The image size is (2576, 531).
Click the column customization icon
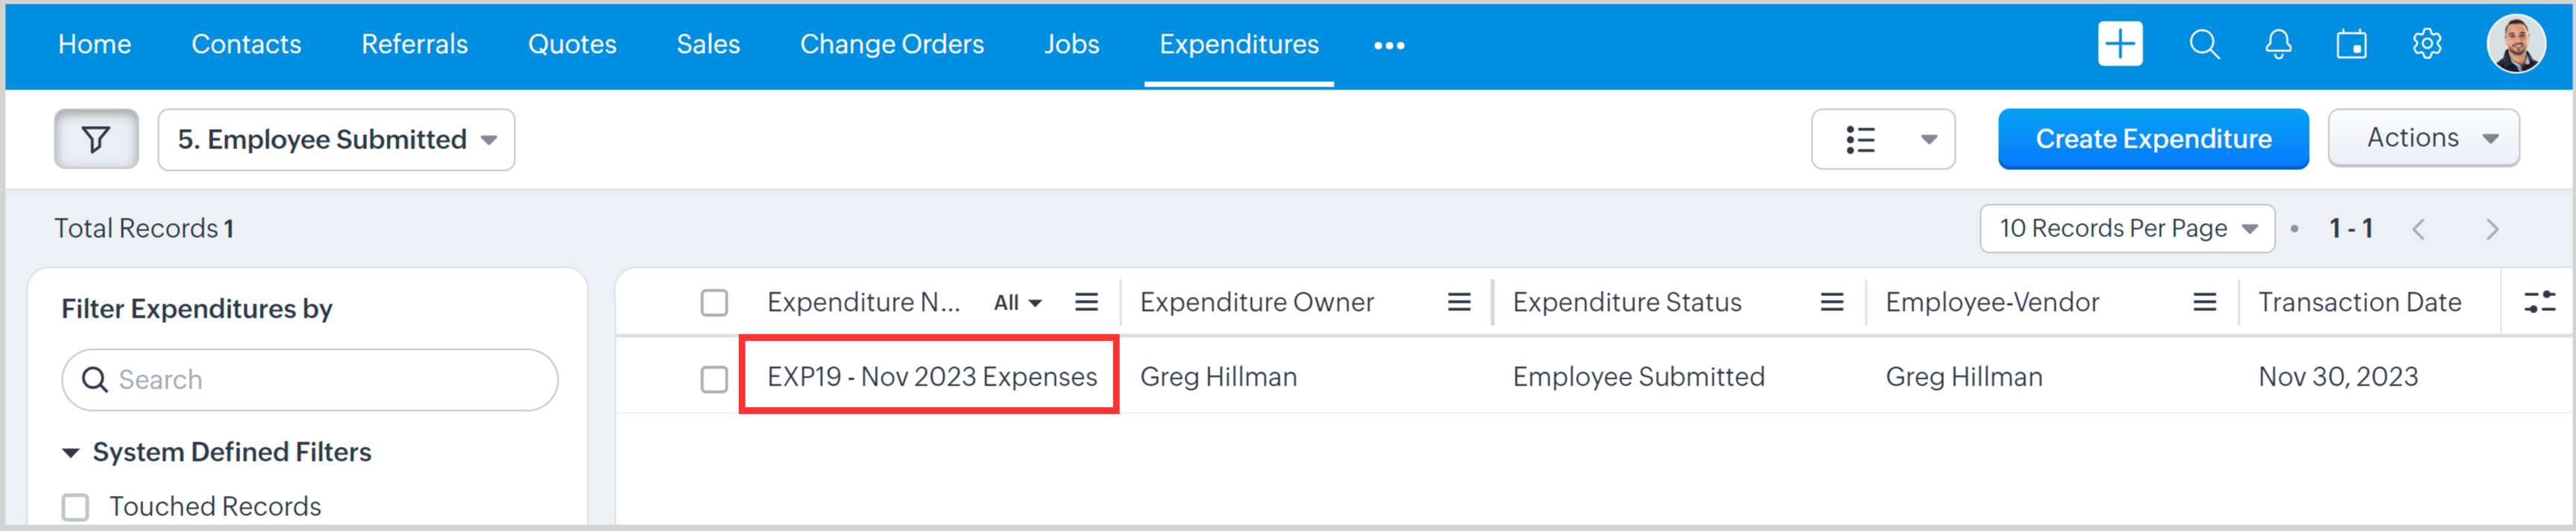[2539, 302]
